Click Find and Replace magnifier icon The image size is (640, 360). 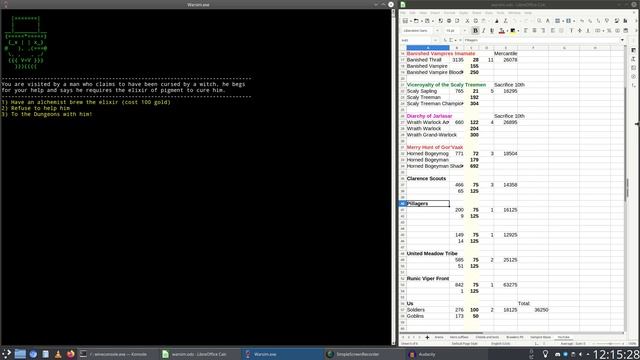pyautogui.click(x=539, y=21)
